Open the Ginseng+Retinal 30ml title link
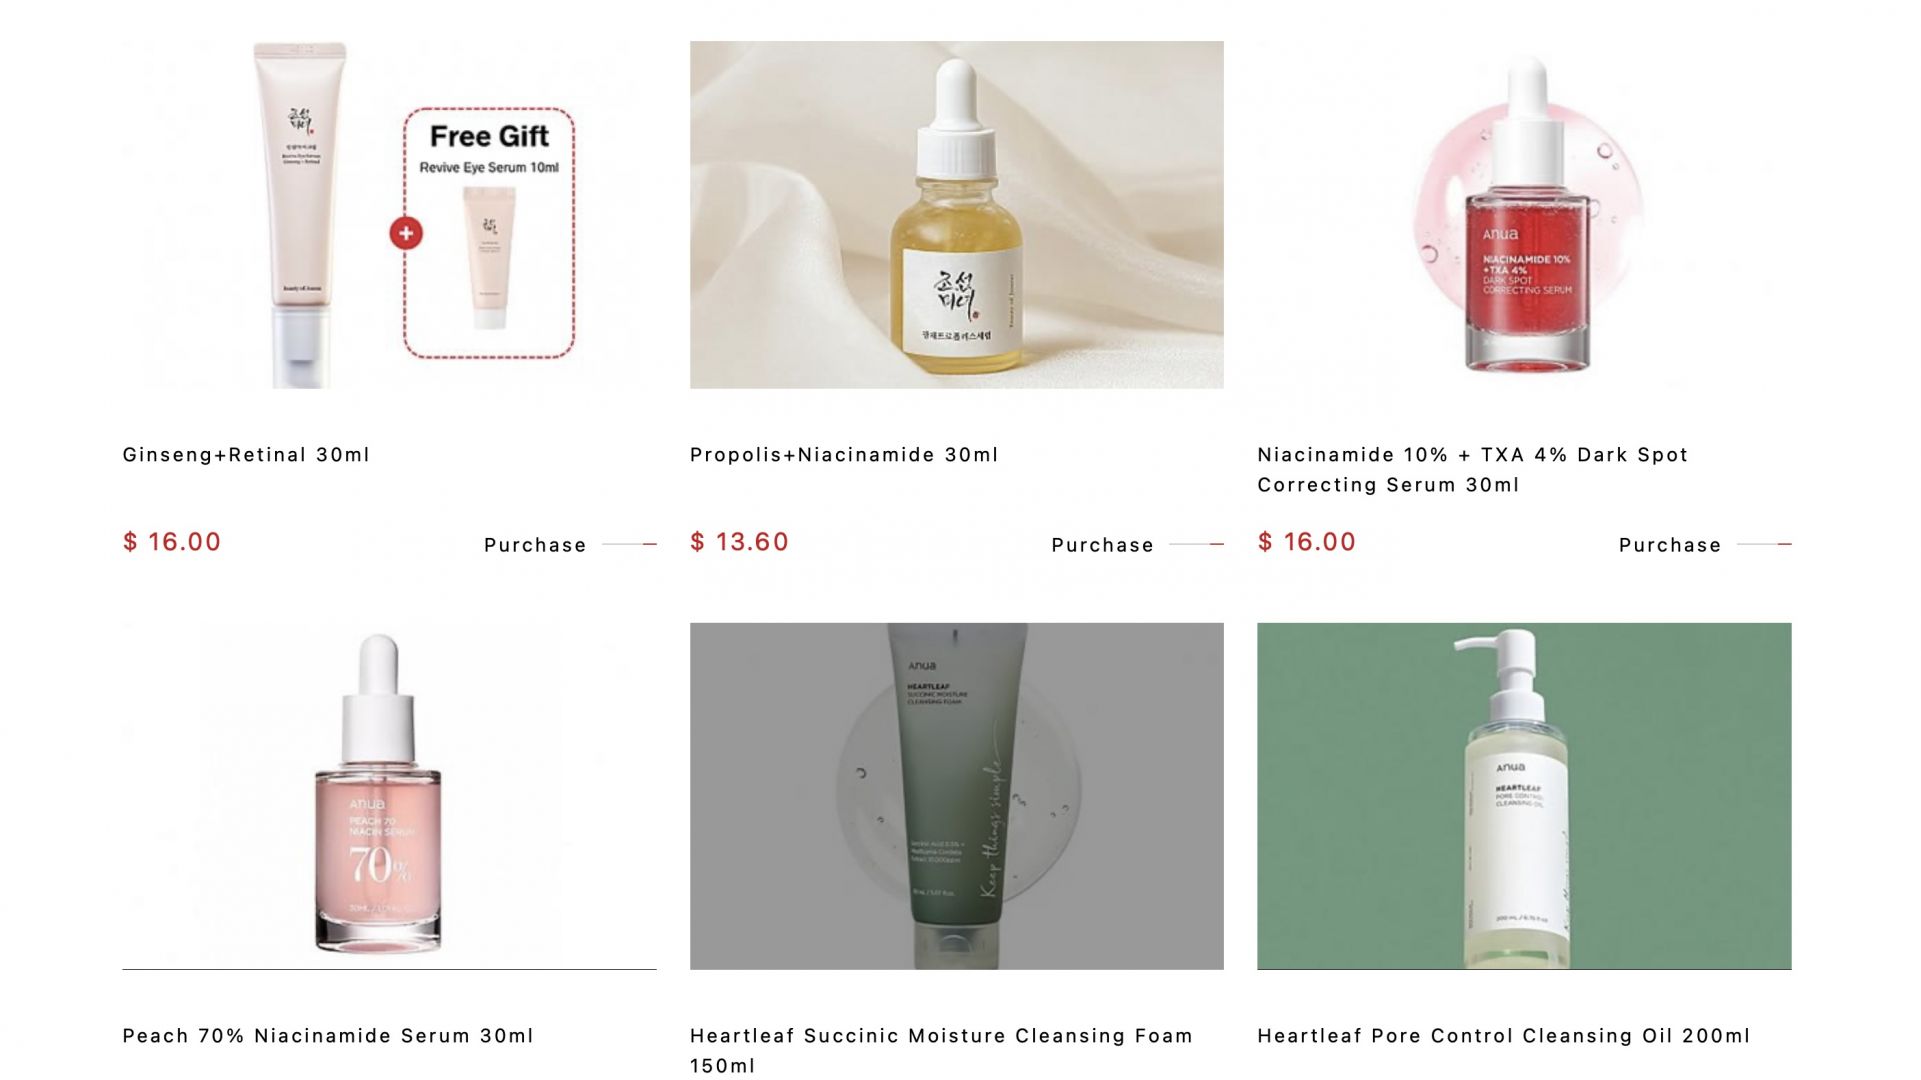1921x1080 pixels. point(246,455)
